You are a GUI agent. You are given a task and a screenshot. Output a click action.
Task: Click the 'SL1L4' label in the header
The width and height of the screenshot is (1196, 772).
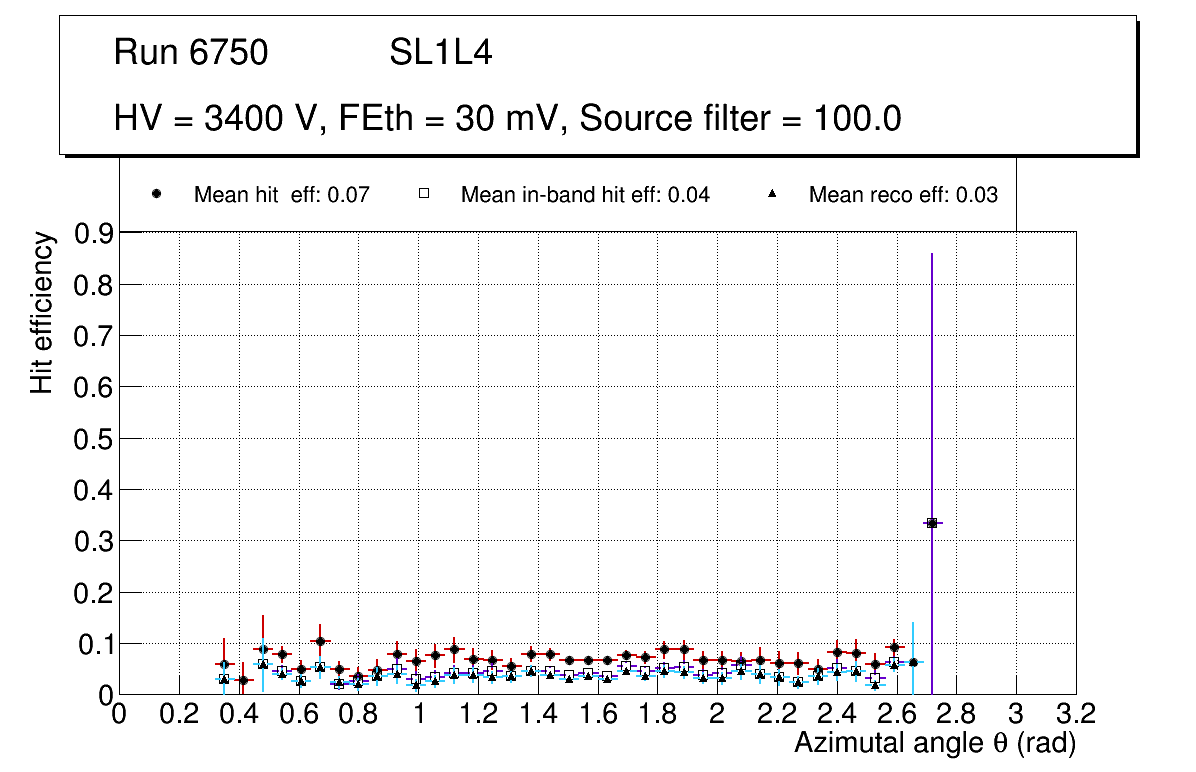440,53
